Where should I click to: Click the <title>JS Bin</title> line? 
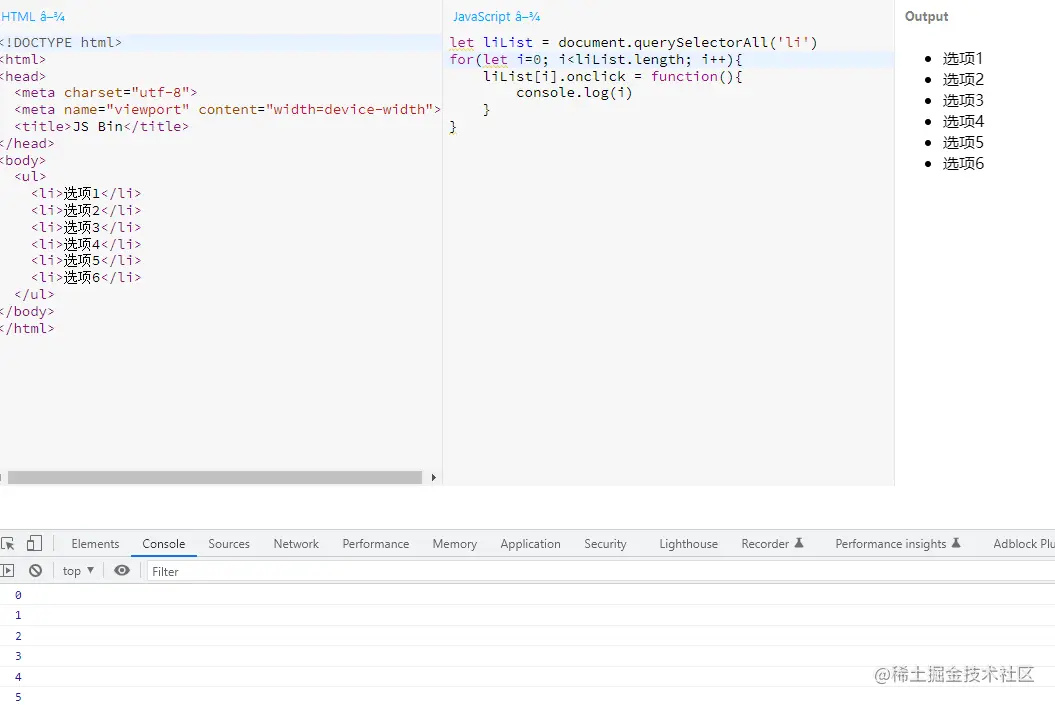click(x=102, y=126)
